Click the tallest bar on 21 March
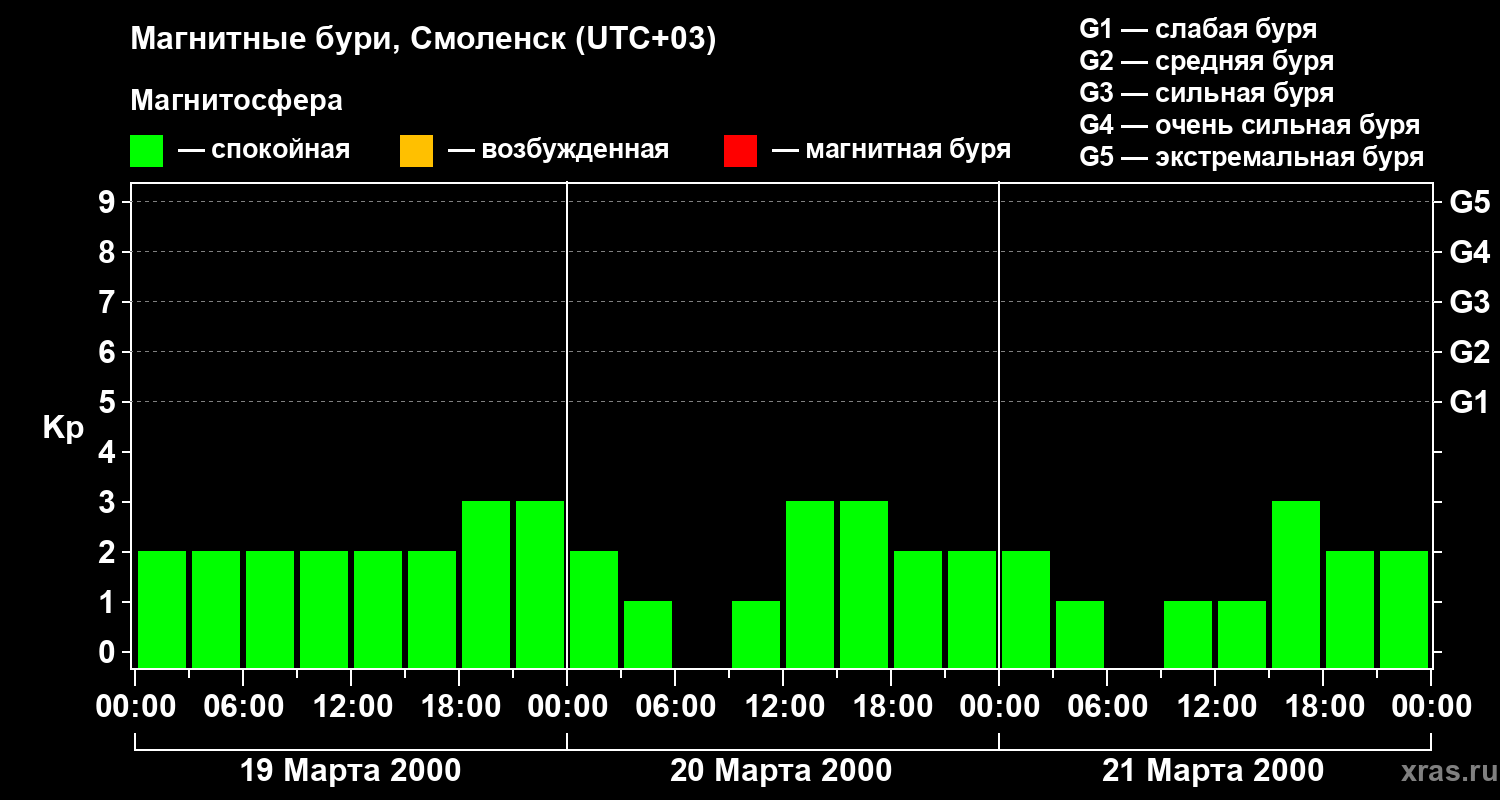This screenshot has height=800, width=1500. point(1296,584)
